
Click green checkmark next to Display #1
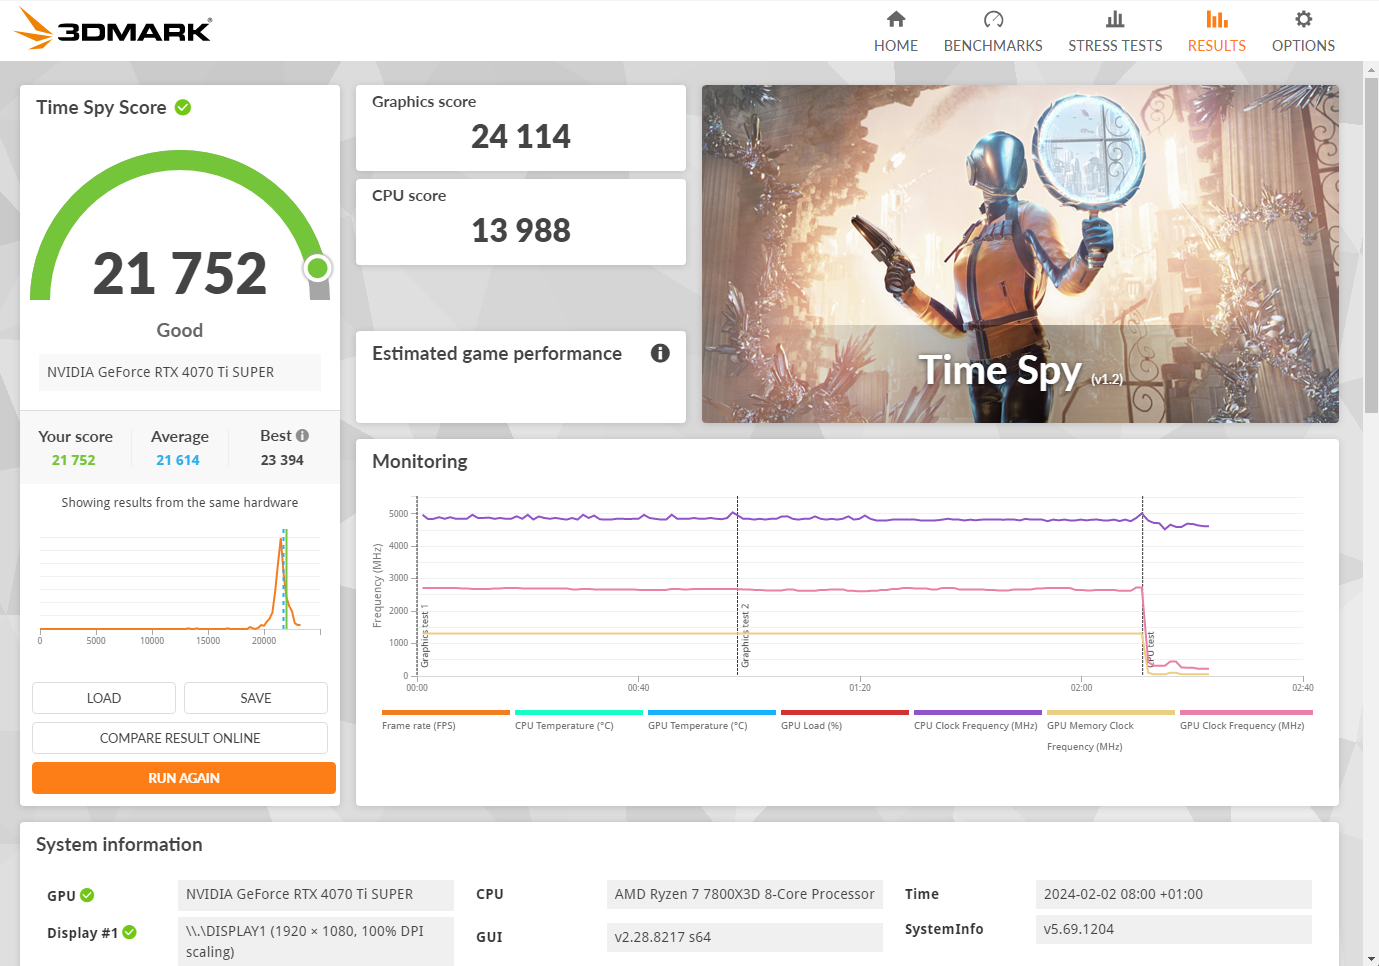click(x=129, y=932)
